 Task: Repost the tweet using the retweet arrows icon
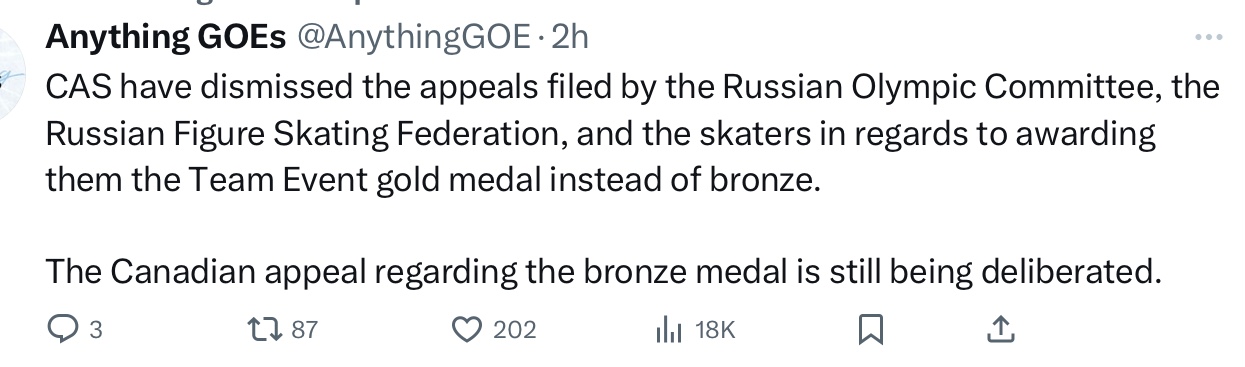click(x=263, y=329)
